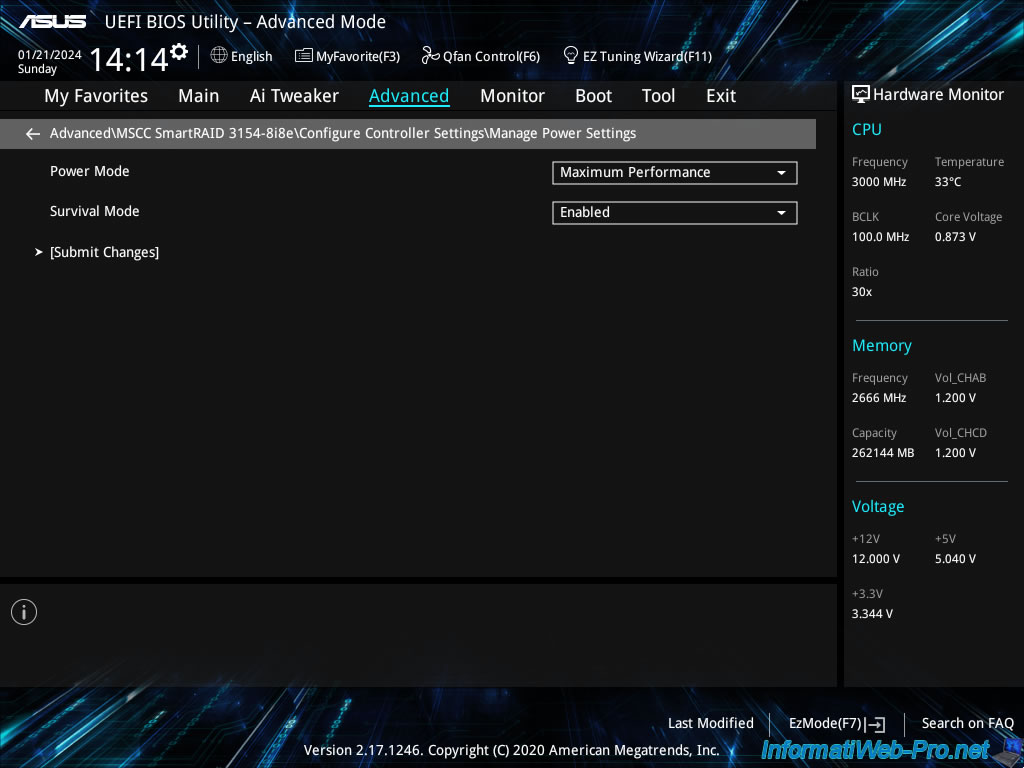Switch to the Ai Tweaker tab

[294, 96]
